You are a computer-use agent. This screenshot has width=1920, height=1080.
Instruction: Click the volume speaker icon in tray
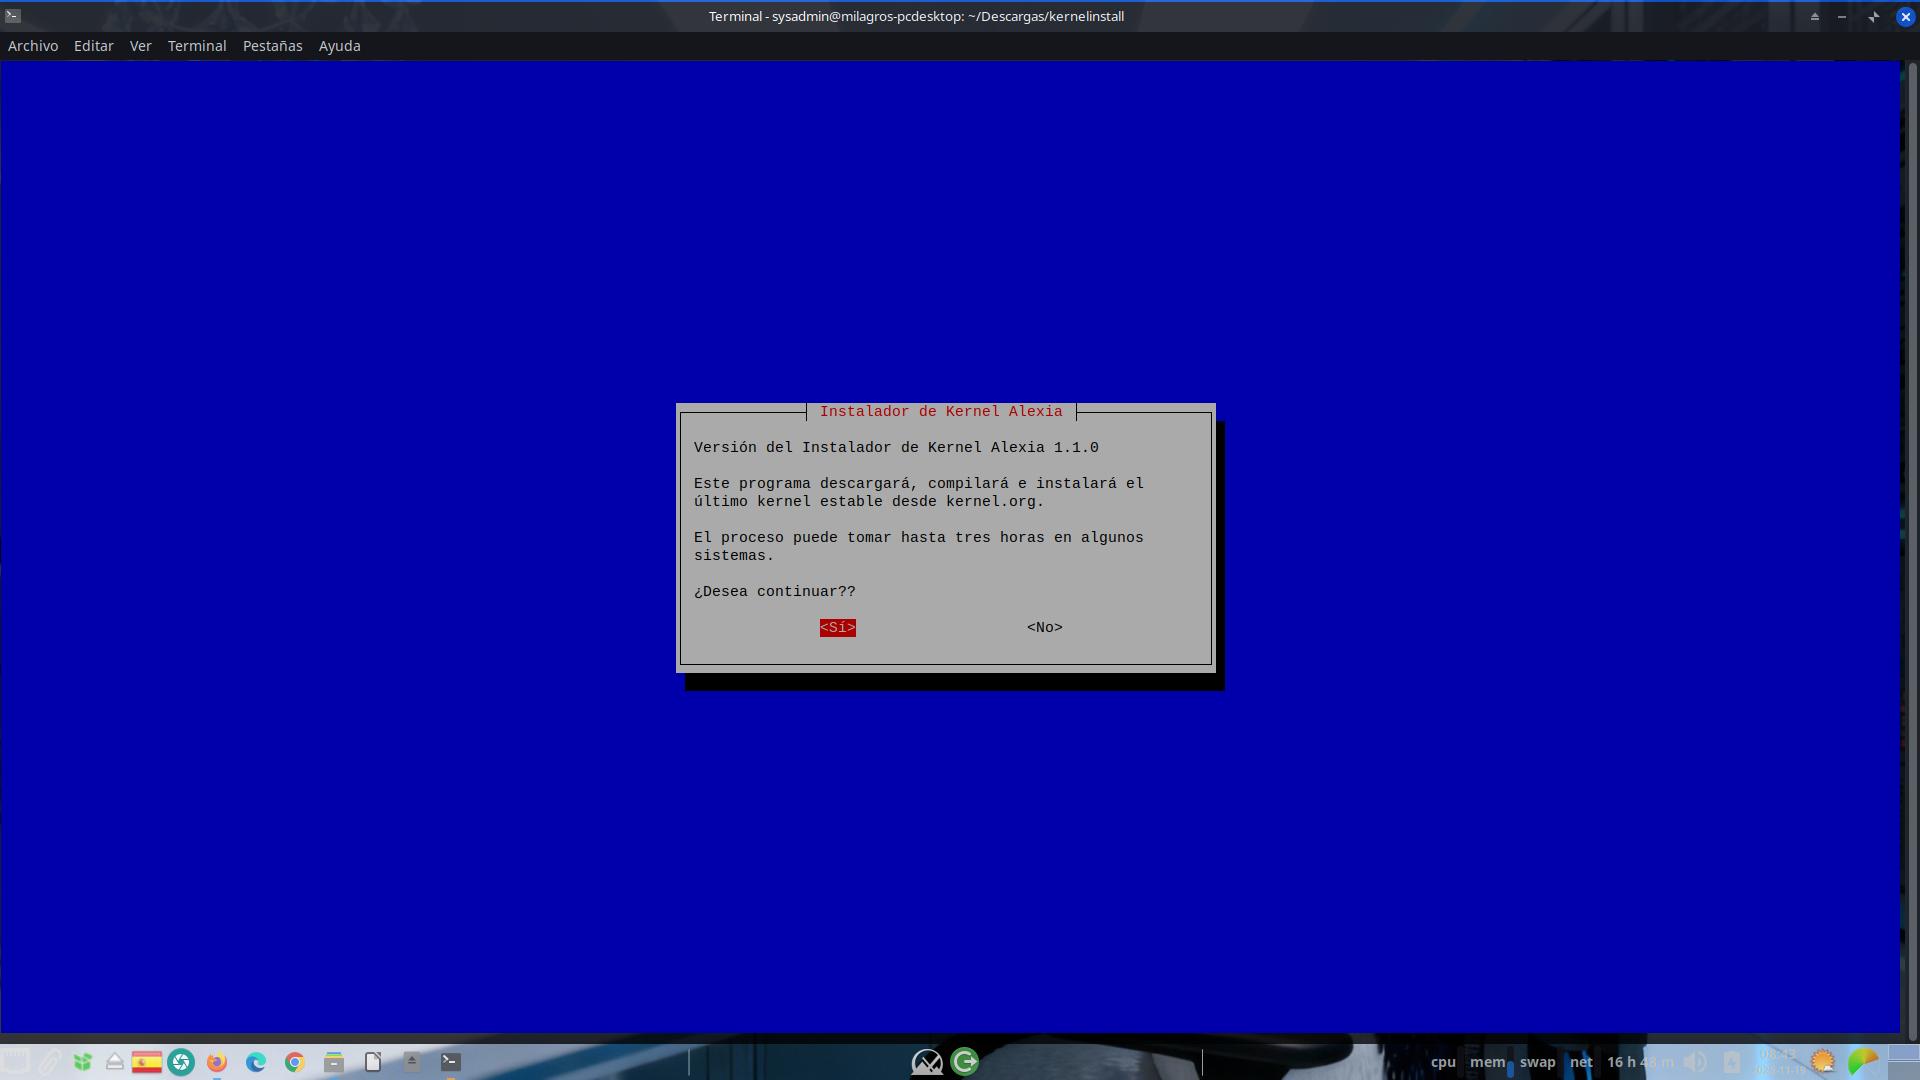(x=1694, y=1062)
